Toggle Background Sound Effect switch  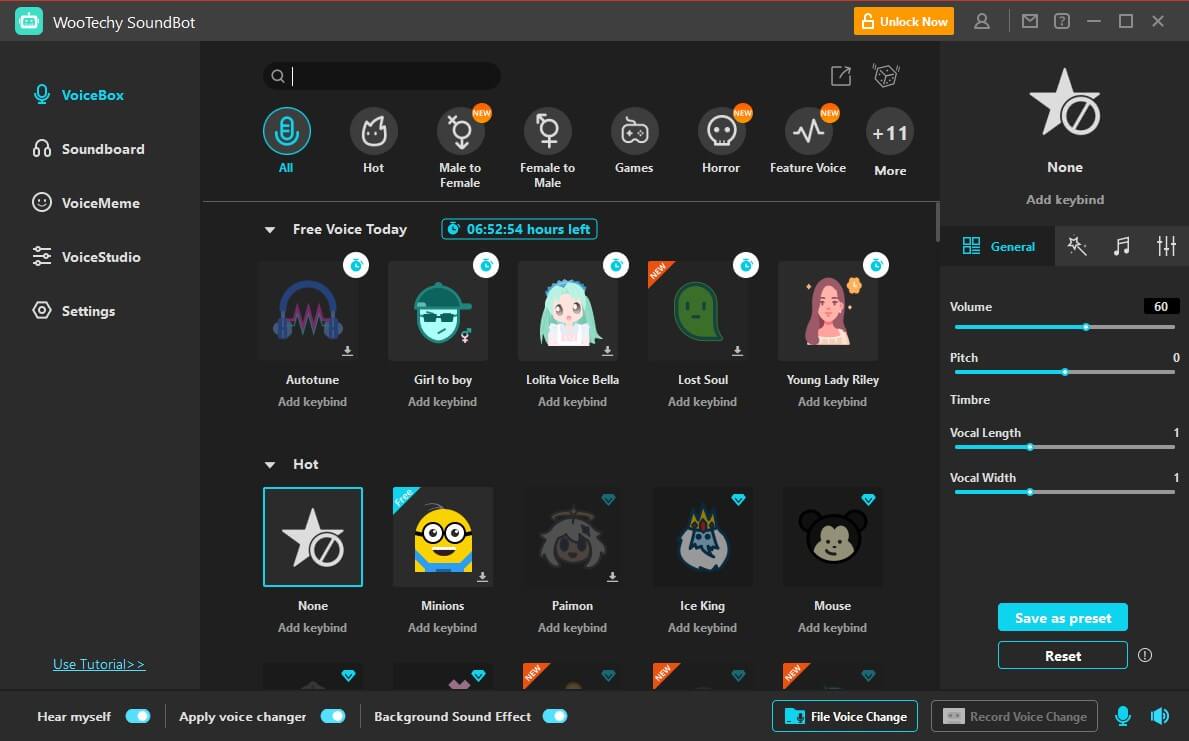point(554,716)
